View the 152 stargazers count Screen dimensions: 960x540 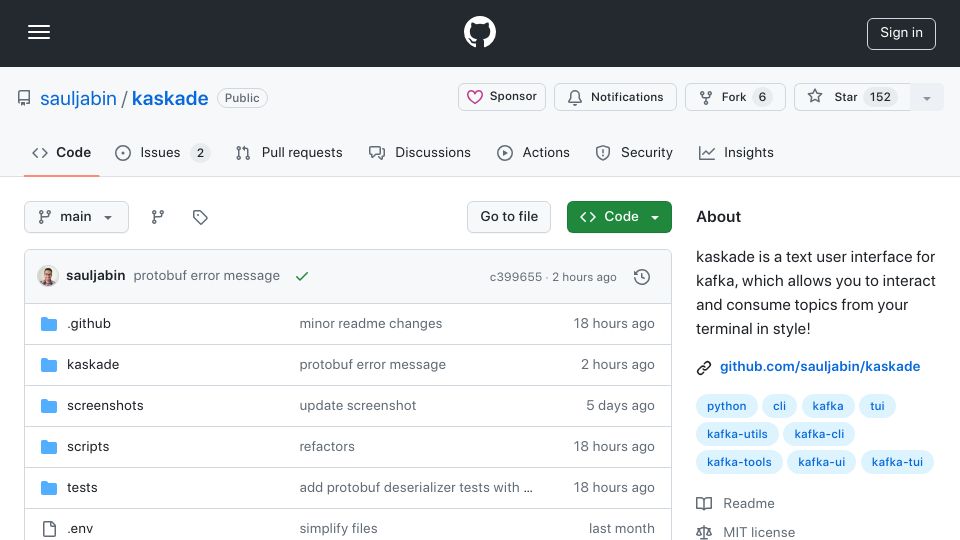tap(880, 97)
